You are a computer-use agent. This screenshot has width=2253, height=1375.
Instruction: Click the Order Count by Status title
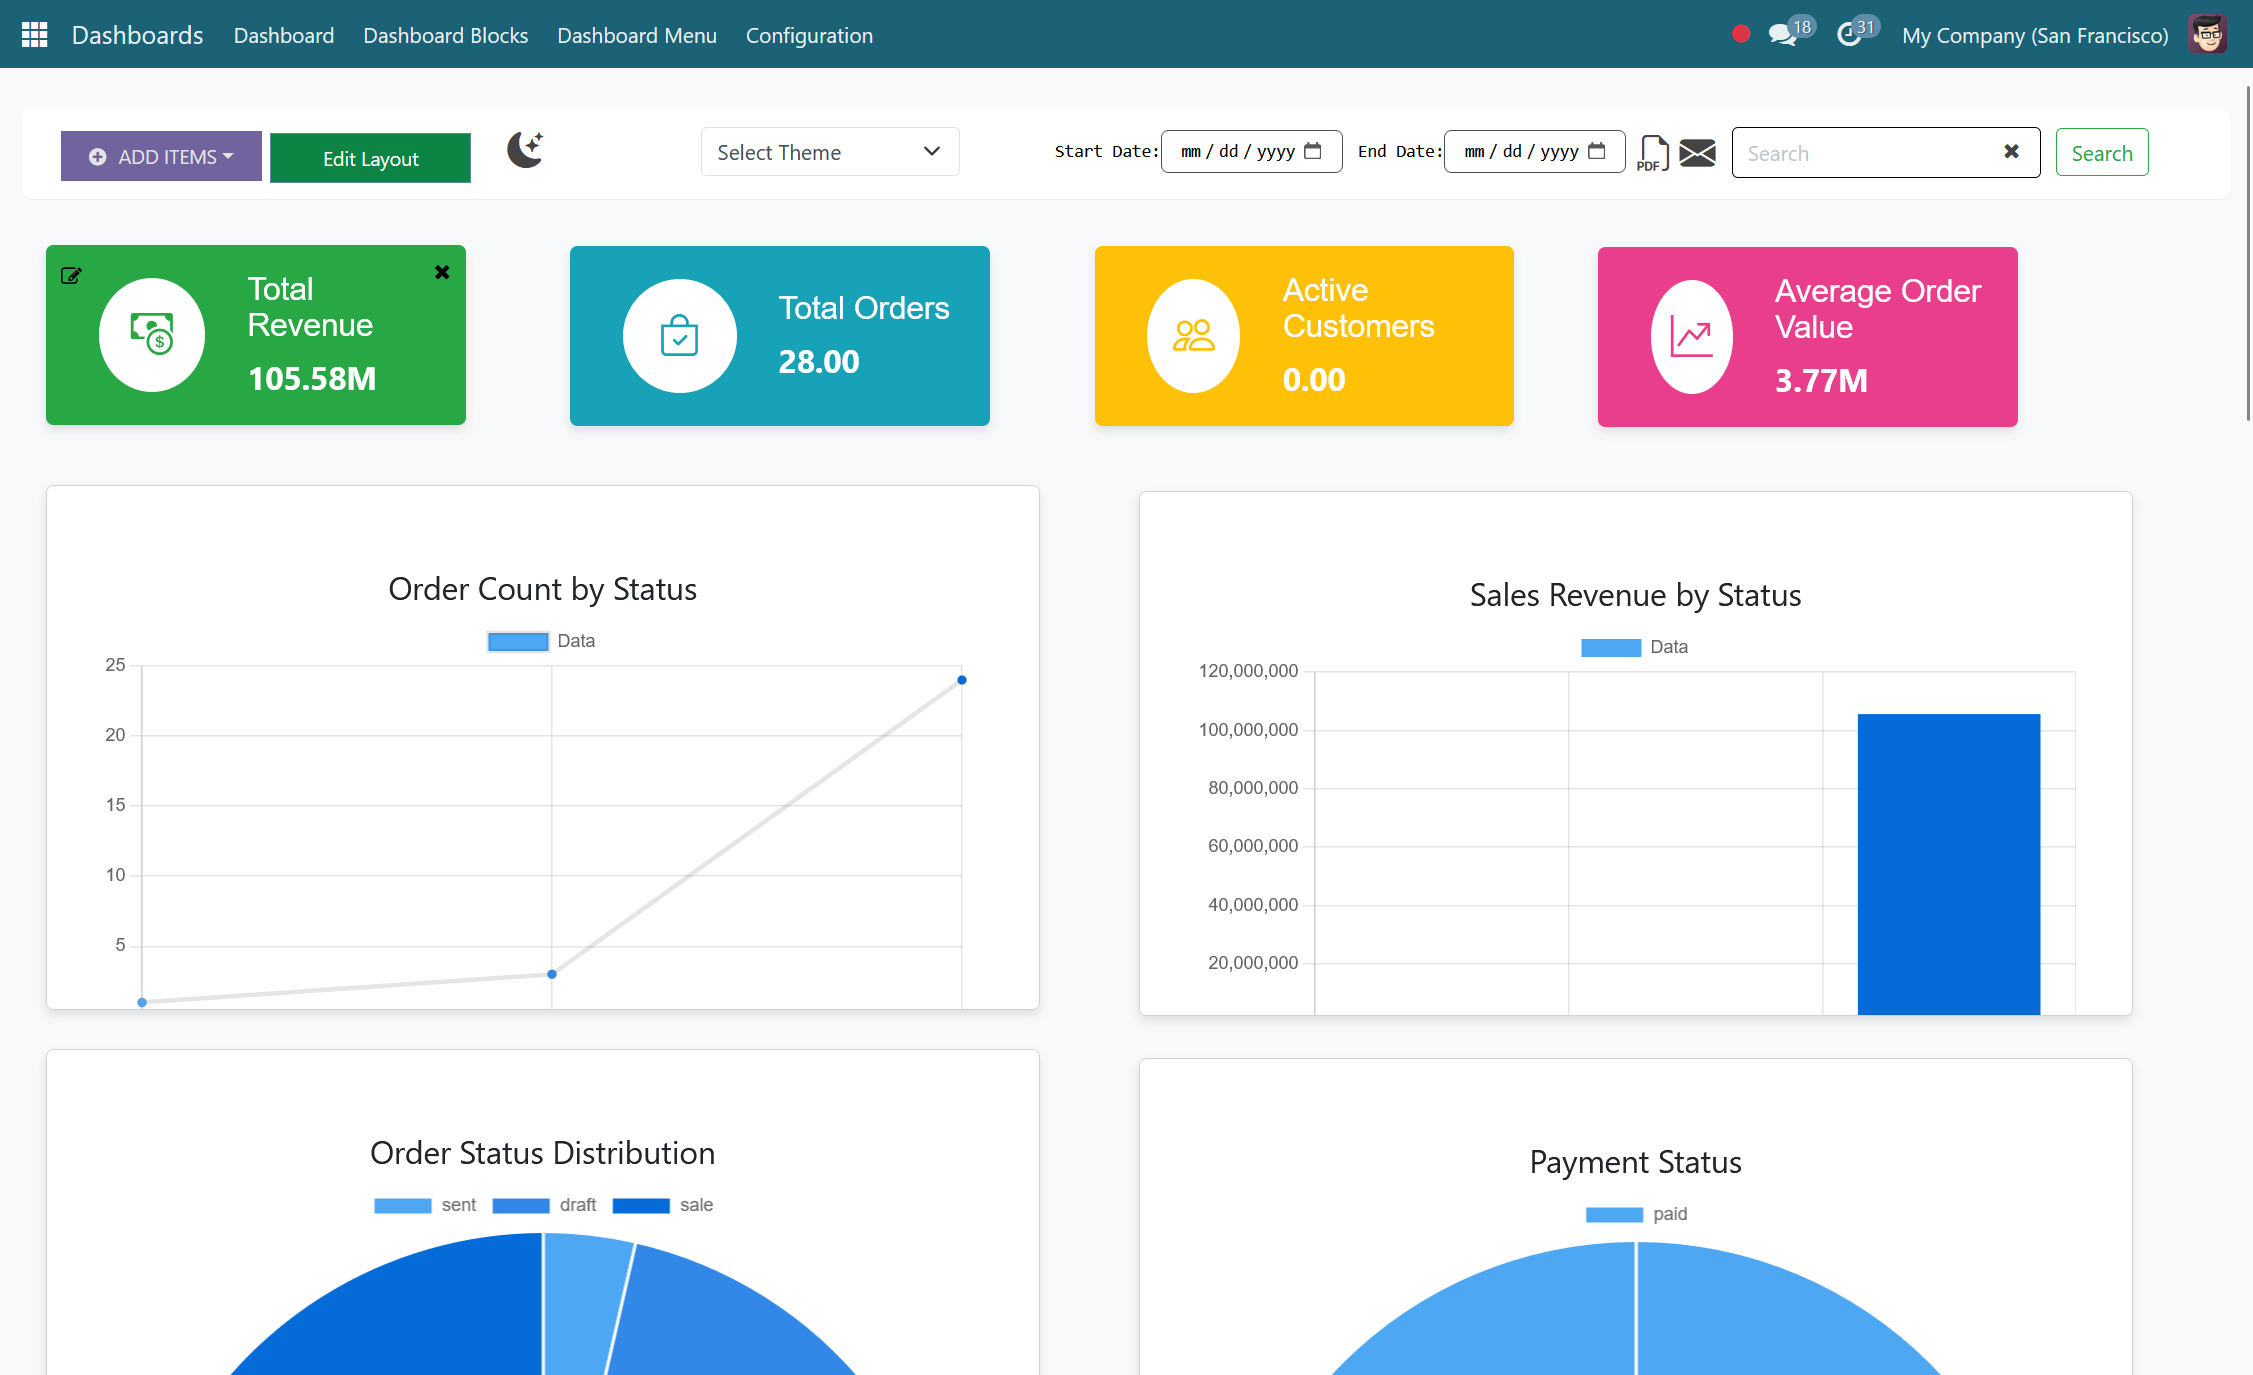pyautogui.click(x=542, y=589)
